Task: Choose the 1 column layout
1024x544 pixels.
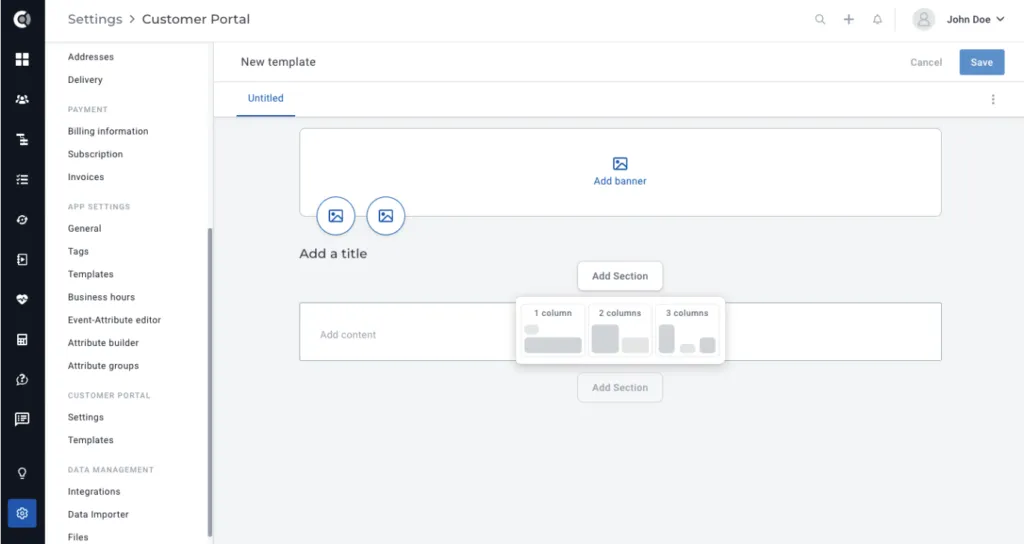Action: pos(552,330)
